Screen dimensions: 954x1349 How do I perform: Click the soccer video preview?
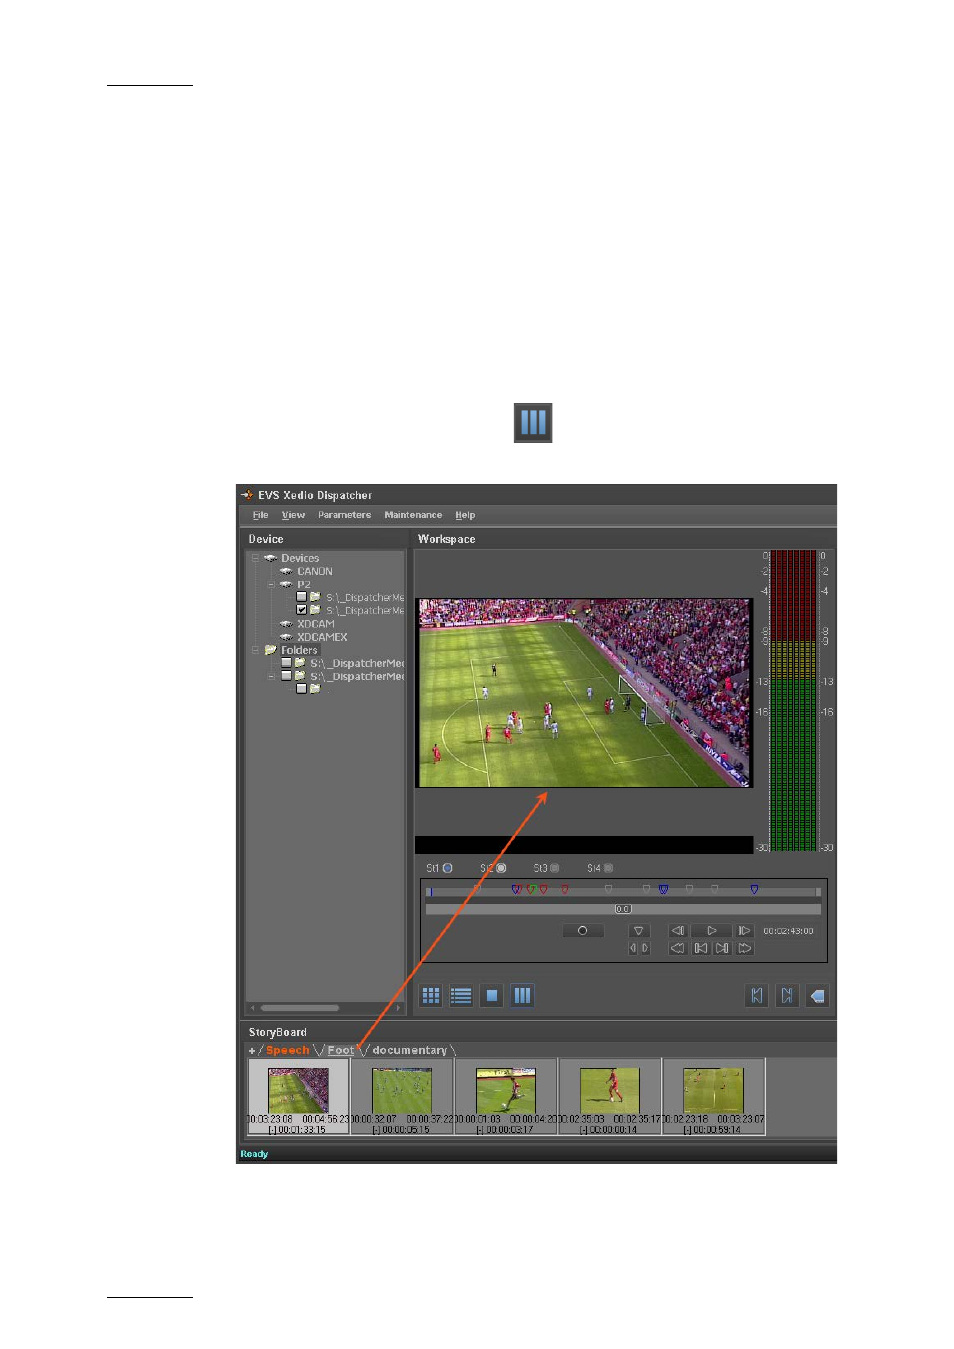click(x=584, y=693)
